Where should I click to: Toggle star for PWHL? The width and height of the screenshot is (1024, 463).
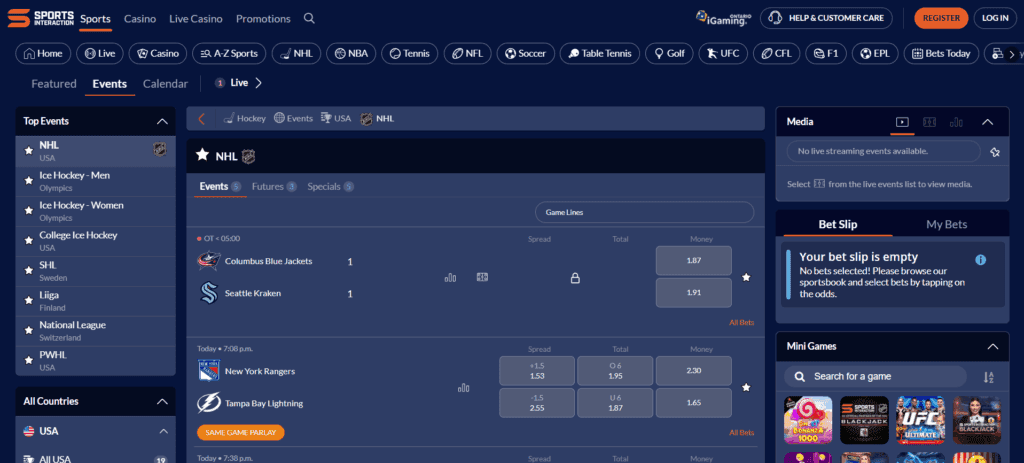tap(29, 360)
